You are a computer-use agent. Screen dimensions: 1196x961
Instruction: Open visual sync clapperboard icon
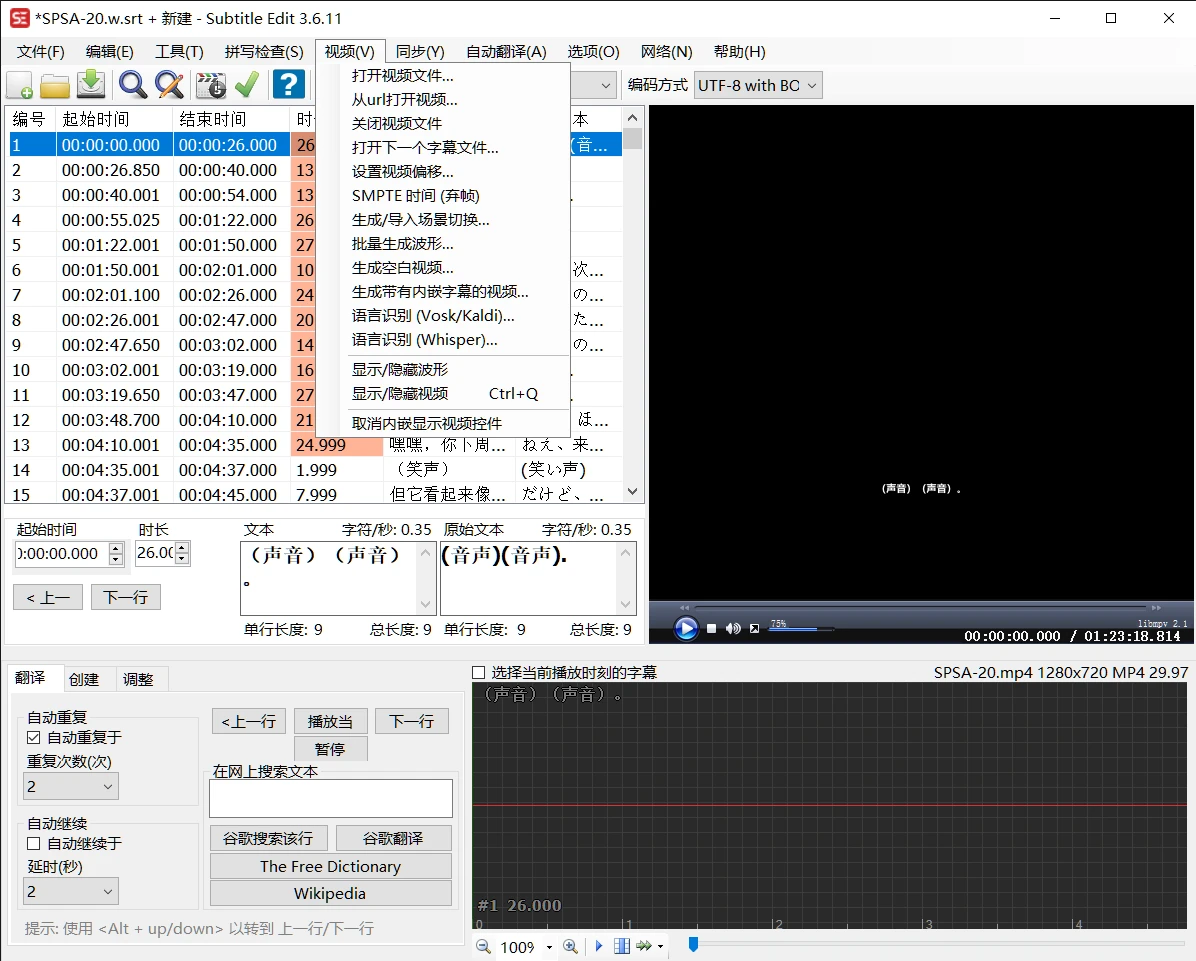(210, 85)
